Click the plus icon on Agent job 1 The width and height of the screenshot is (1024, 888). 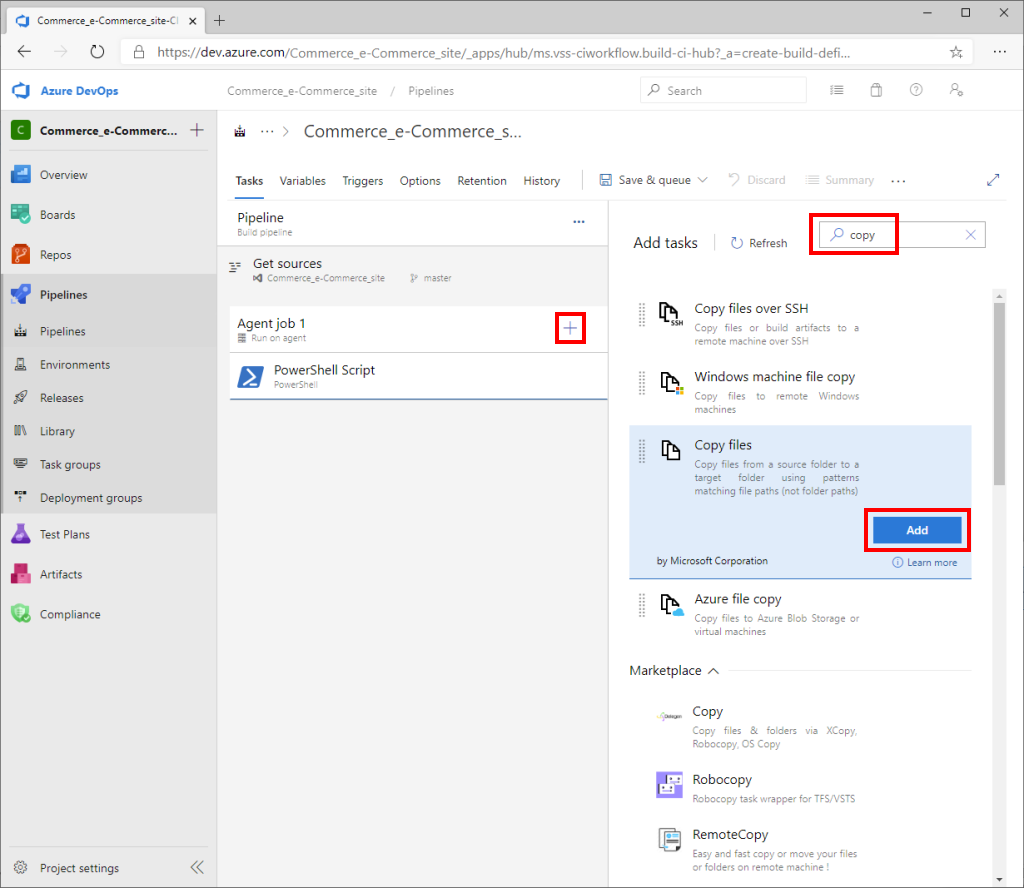[570, 327]
